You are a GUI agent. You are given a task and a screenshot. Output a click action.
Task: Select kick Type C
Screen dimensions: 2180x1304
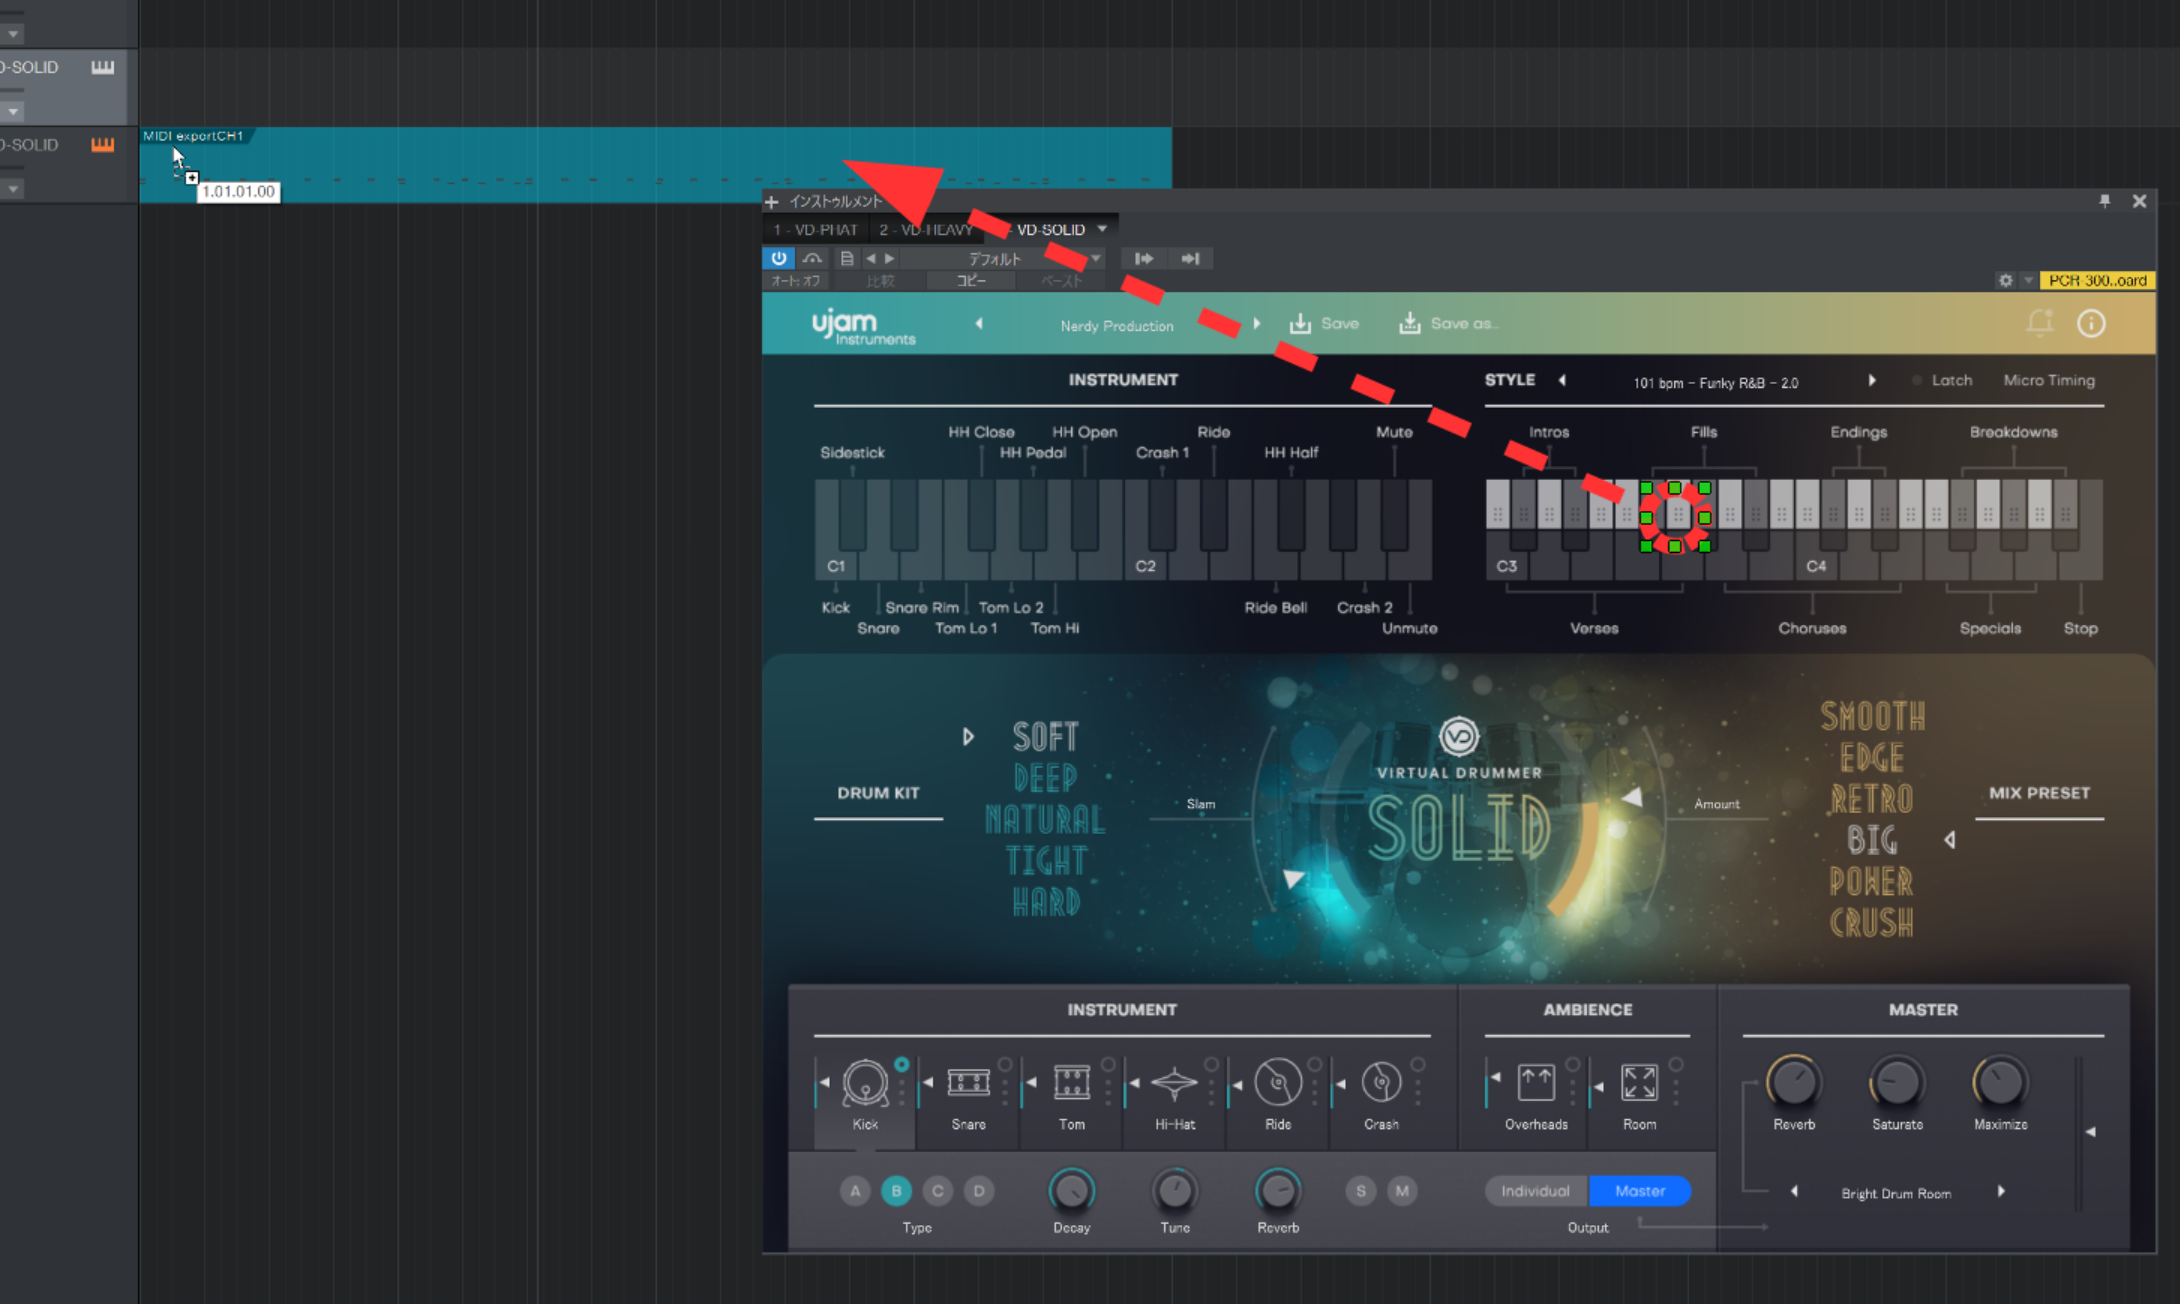pos(937,1191)
